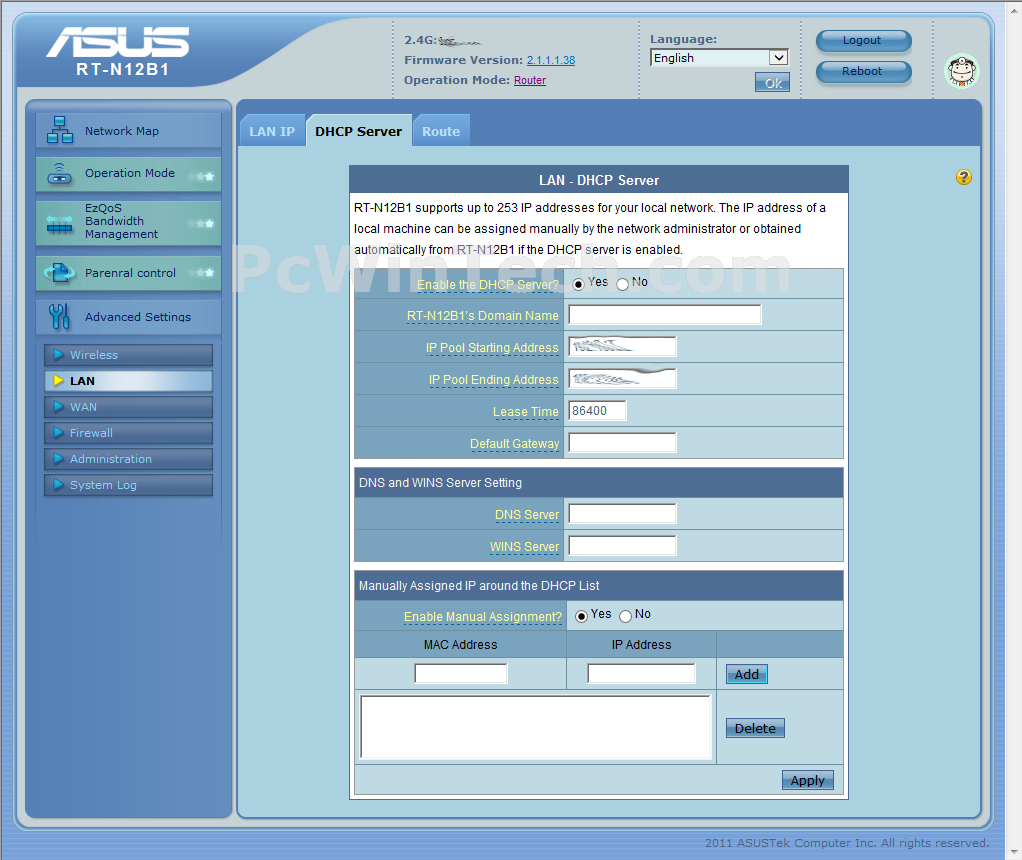Open Advanced Settings section

[x=128, y=317]
